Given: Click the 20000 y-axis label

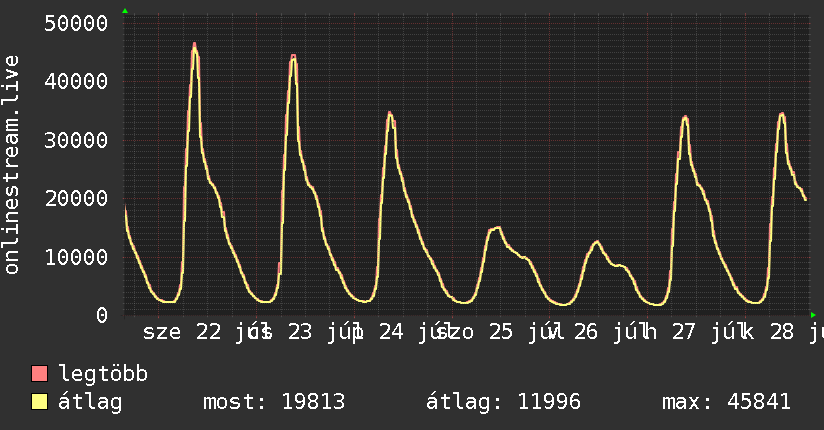Looking at the screenshot, I should click(x=76, y=198).
